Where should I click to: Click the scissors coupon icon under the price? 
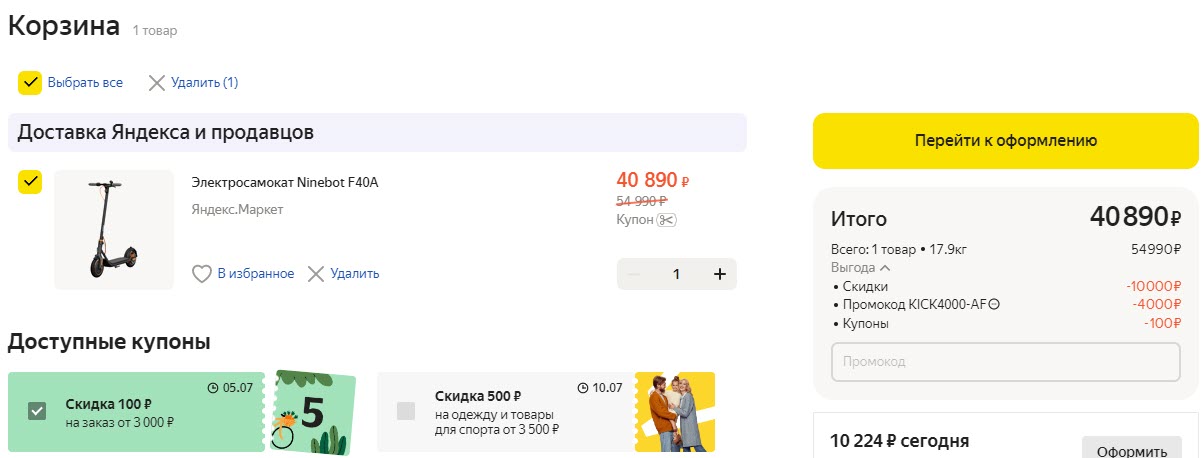click(x=666, y=220)
